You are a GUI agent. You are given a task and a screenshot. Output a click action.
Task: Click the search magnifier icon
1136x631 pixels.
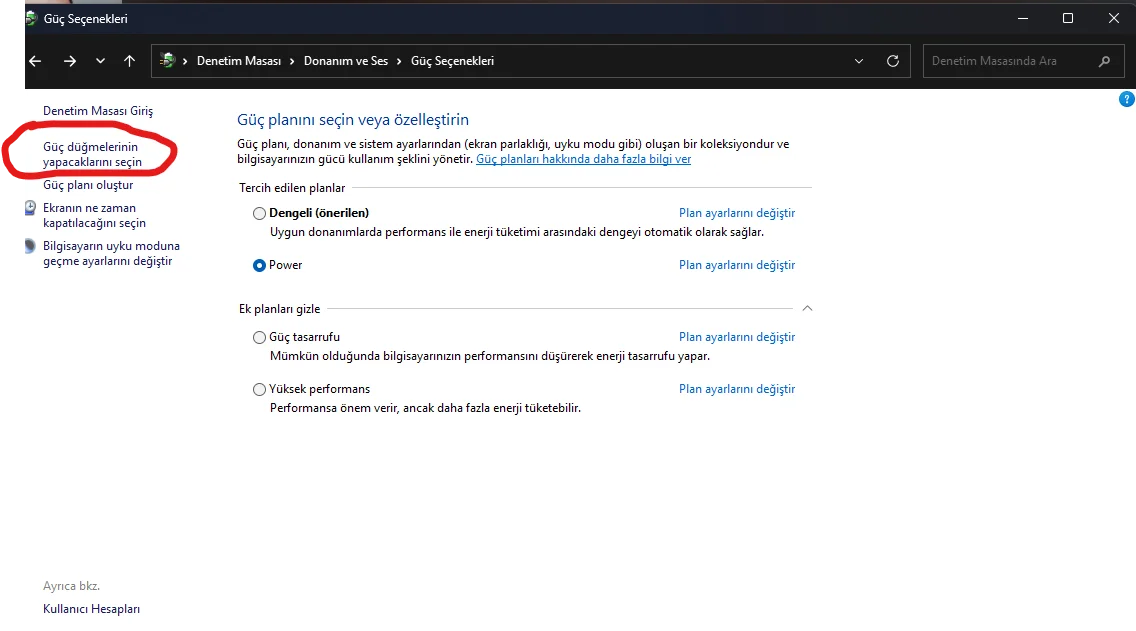[1104, 62]
